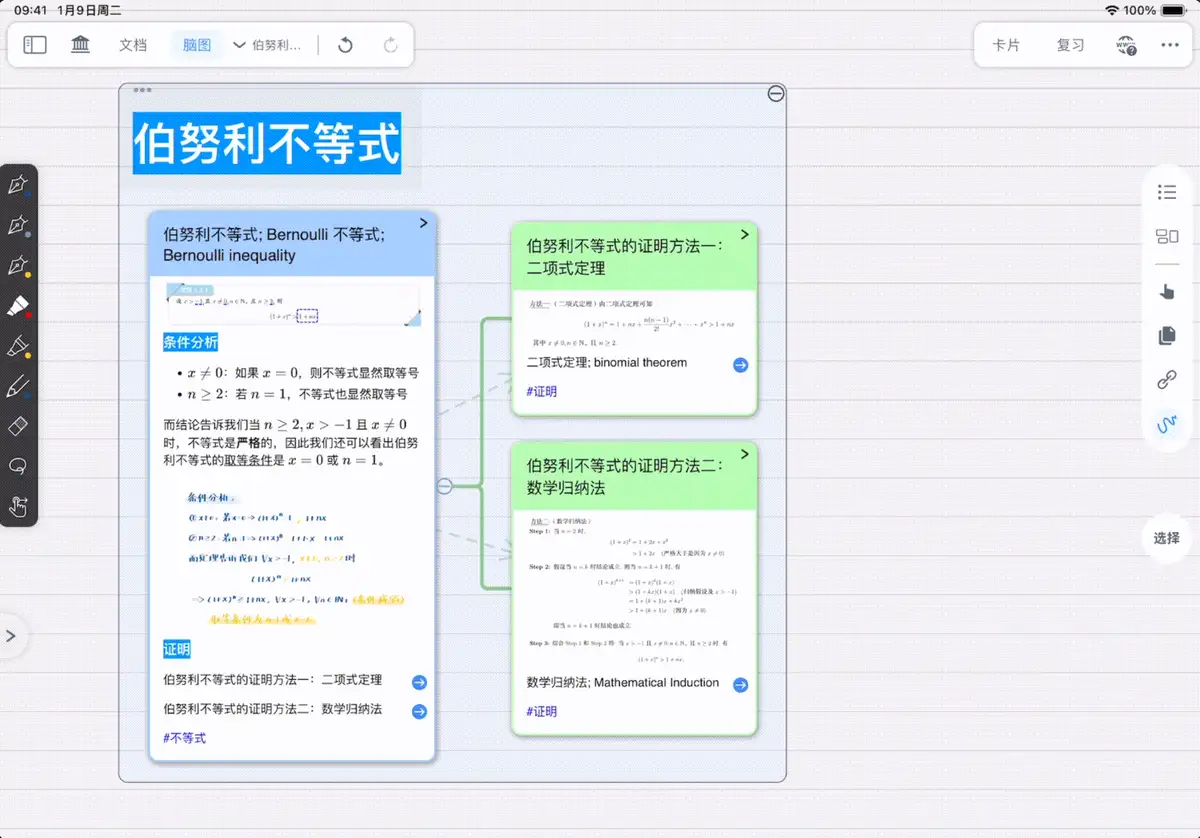Open the 复习 tab
The height and width of the screenshot is (838, 1200).
pos(1071,45)
